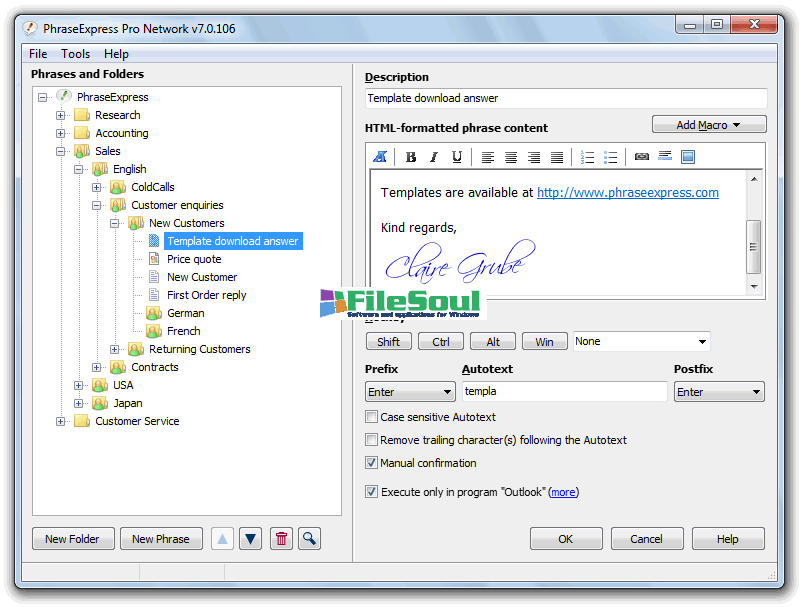
Task: Click the underline formatting icon
Action: pyautogui.click(x=457, y=157)
